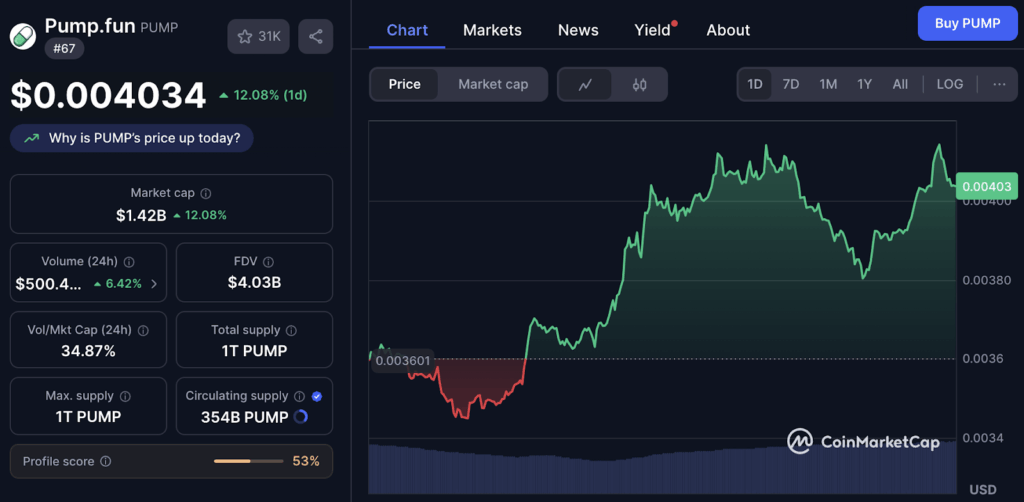This screenshot has height=502, width=1024.
Task: Click the share icon button
Action: (x=315, y=37)
